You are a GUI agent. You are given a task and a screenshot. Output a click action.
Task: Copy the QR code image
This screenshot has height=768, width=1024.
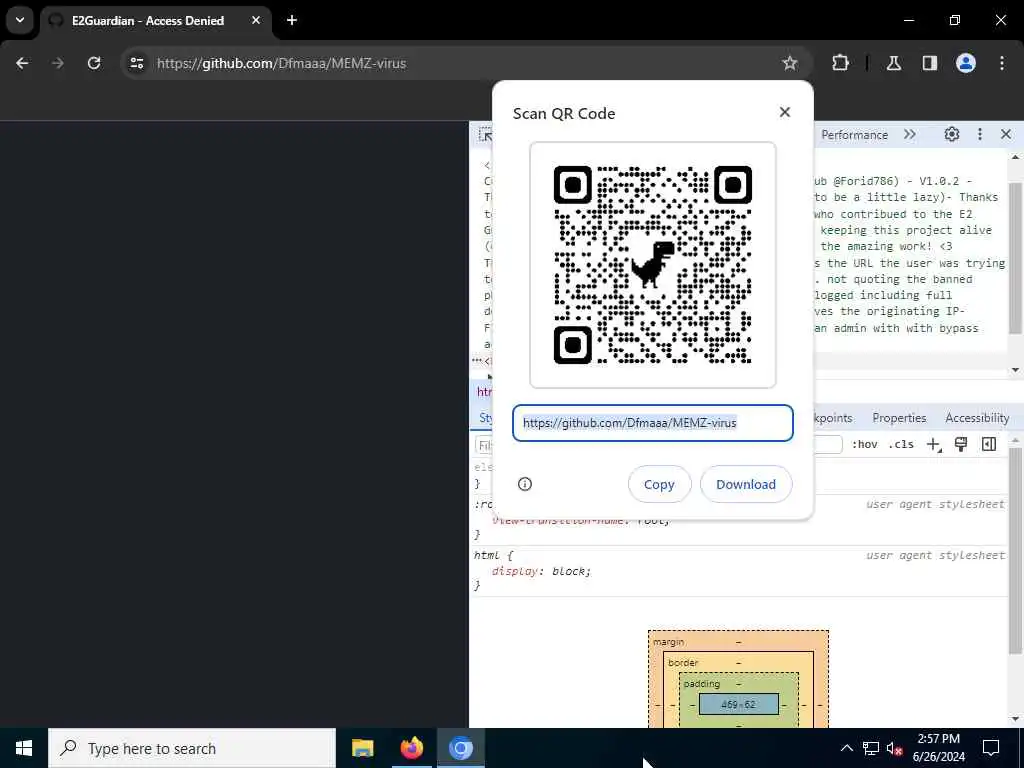click(x=659, y=484)
